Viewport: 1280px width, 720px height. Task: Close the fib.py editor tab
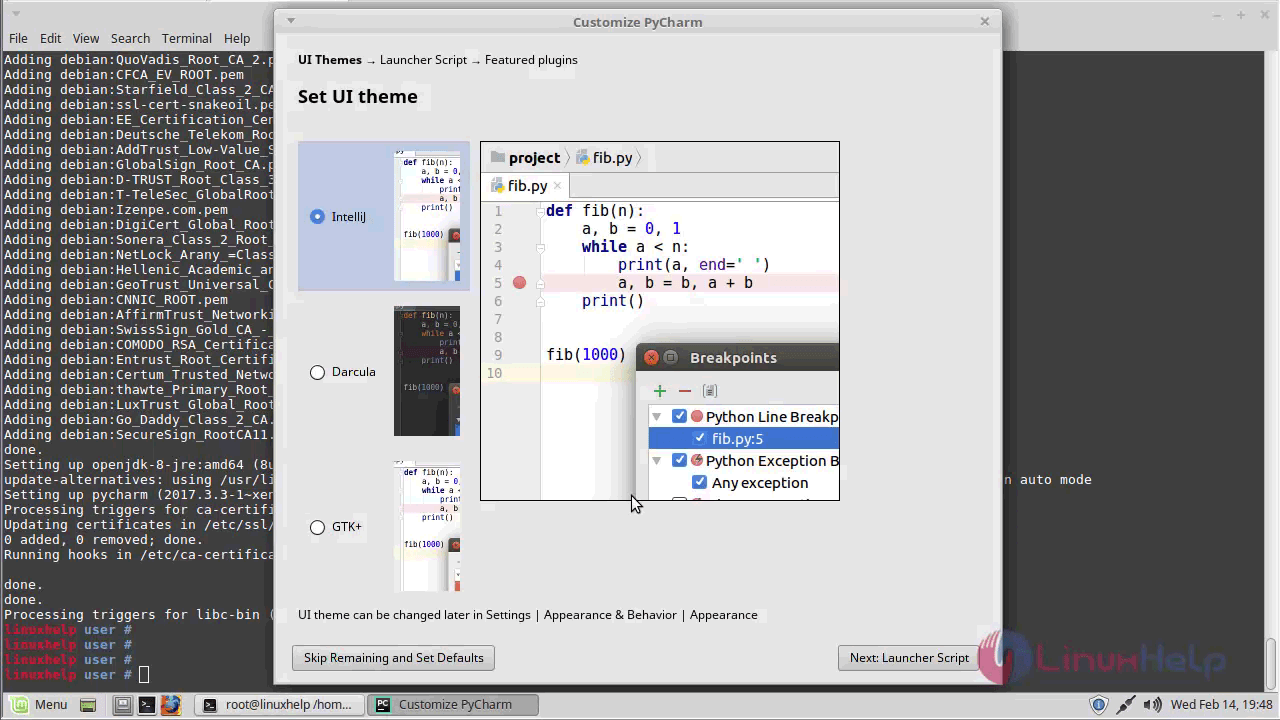[x=558, y=186]
